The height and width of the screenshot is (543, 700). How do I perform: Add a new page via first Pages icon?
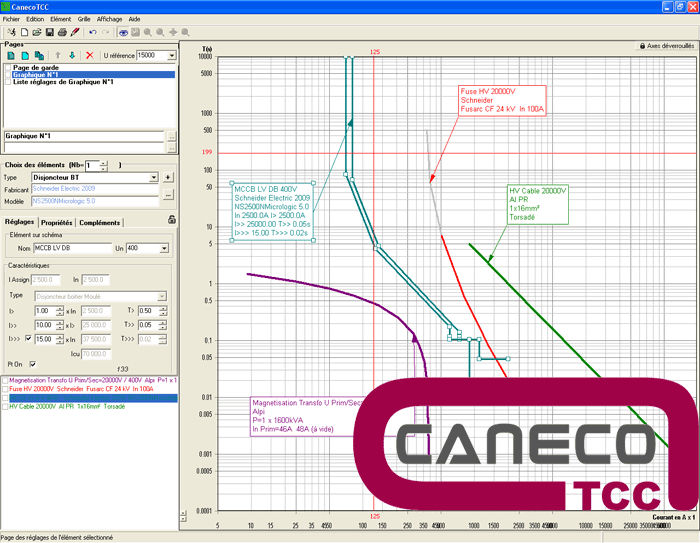11,55
